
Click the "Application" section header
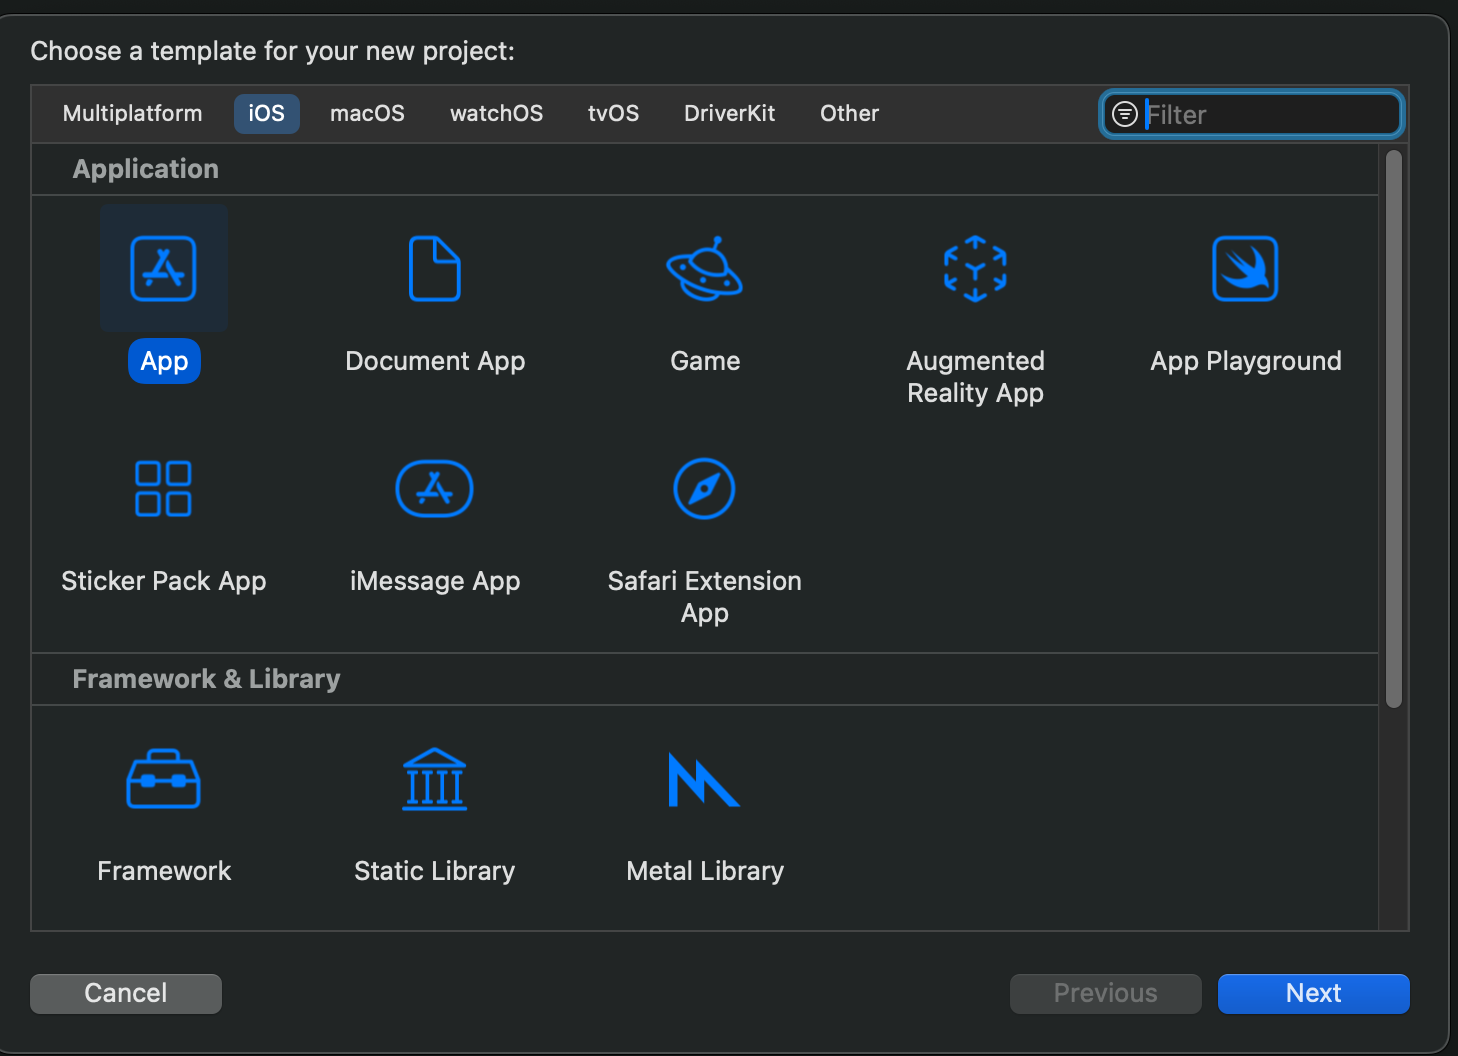tap(146, 169)
